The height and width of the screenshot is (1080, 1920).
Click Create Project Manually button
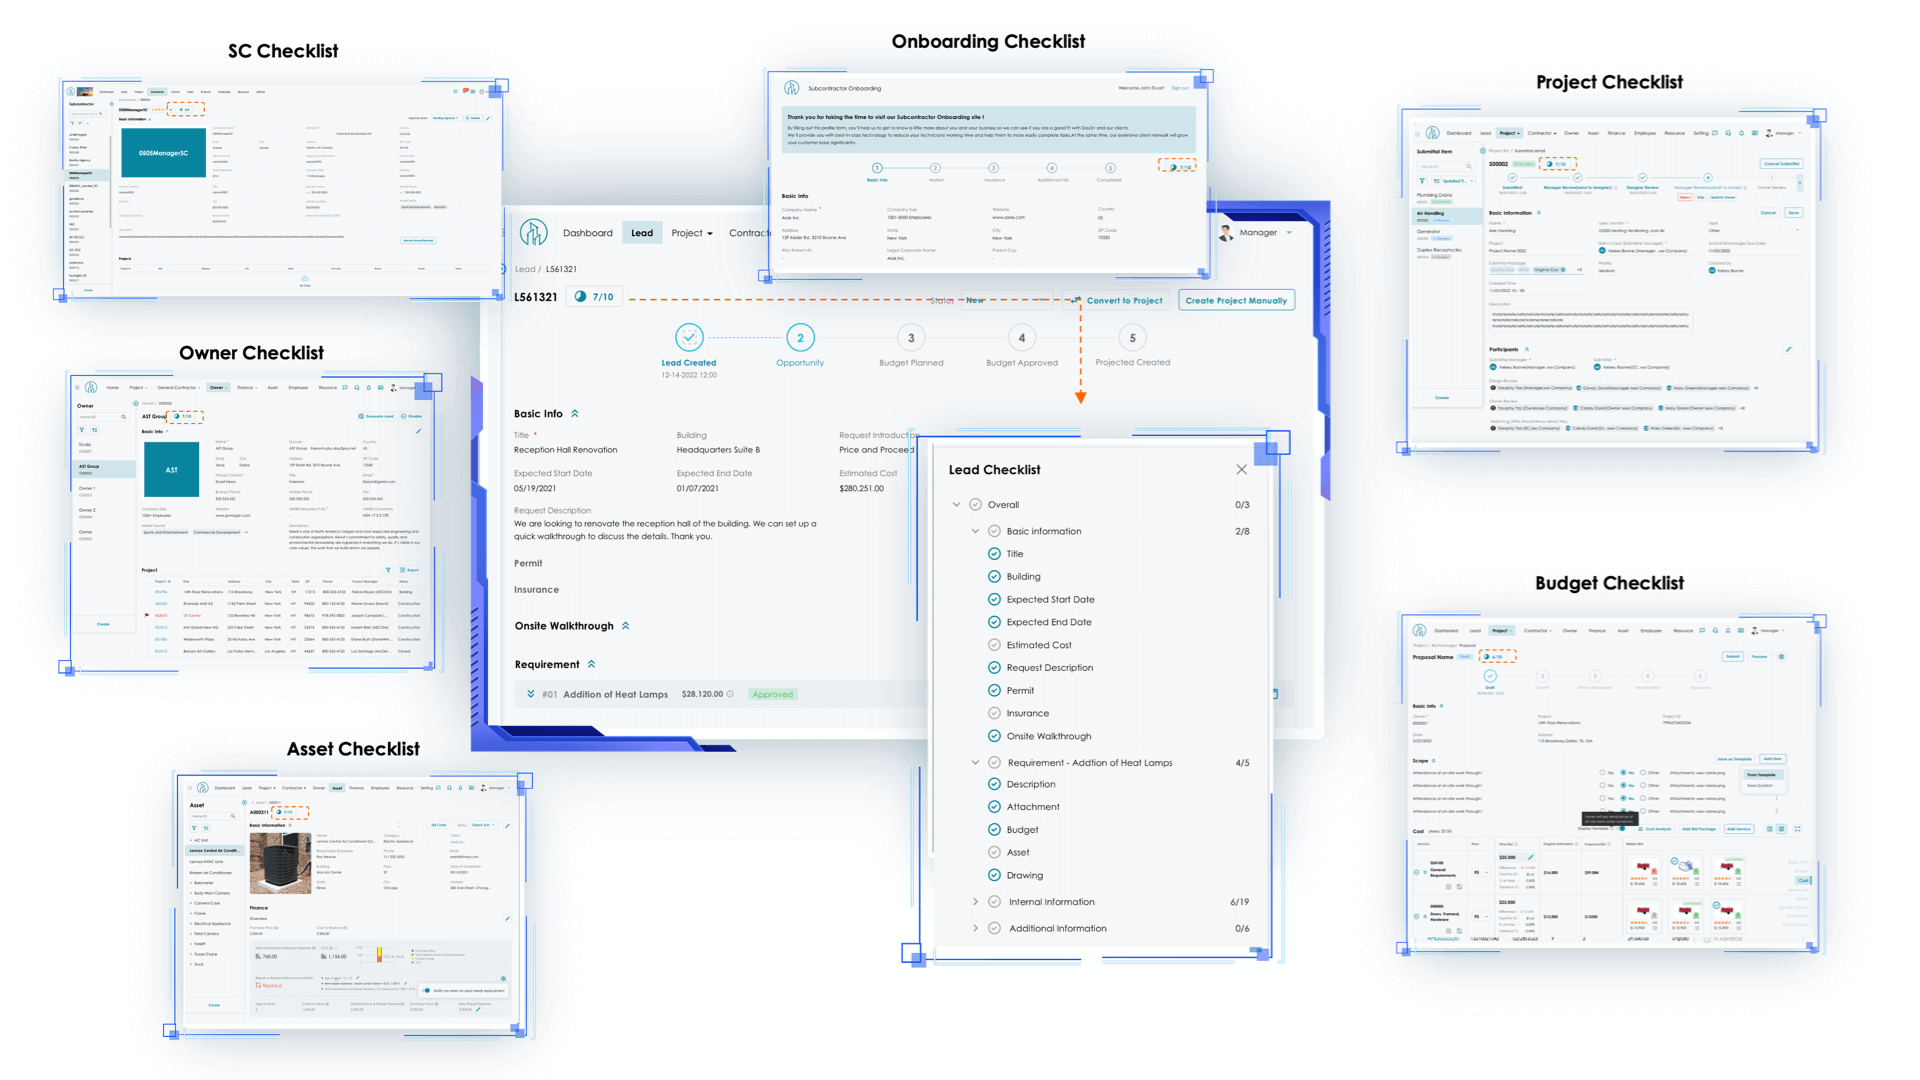click(1236, 301)
